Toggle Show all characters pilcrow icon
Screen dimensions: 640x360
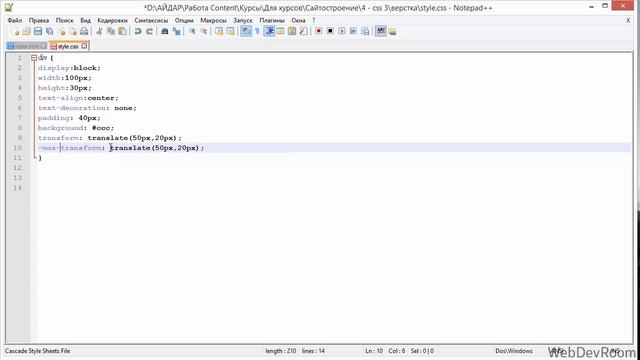(257, 31)
